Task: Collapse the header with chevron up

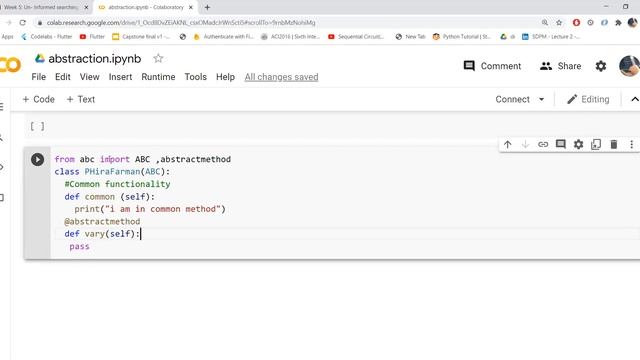Action: pyautogui.click(x=635, y=99)
